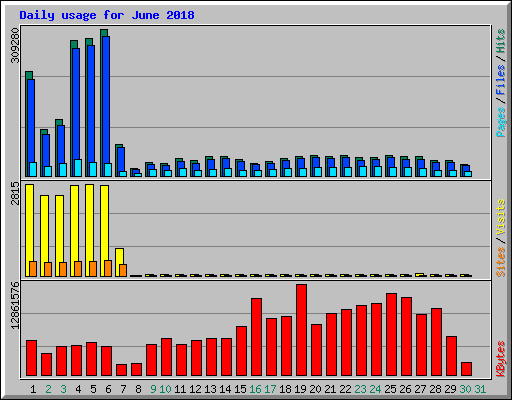Click day 10 on the date axis
512x400 pixels.
(x=165, y=389)
